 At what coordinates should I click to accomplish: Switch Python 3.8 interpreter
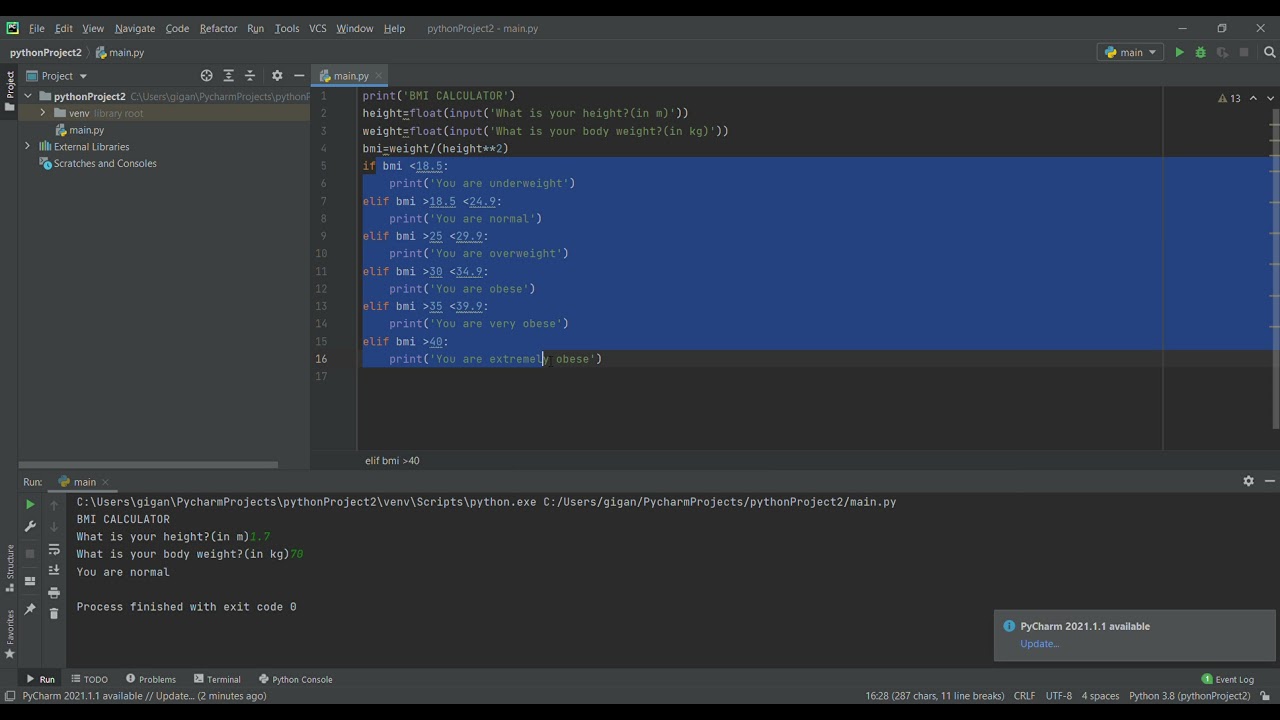click(1189, 696)
